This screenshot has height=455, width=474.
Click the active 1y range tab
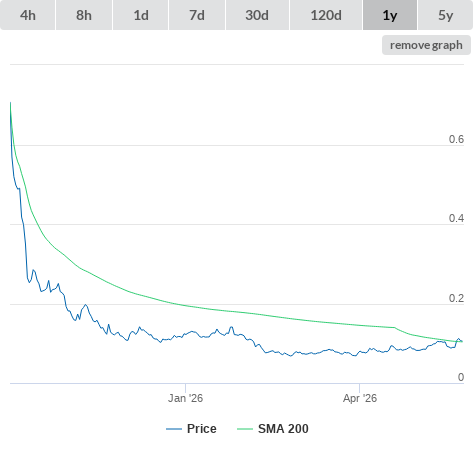coord(390,15)
